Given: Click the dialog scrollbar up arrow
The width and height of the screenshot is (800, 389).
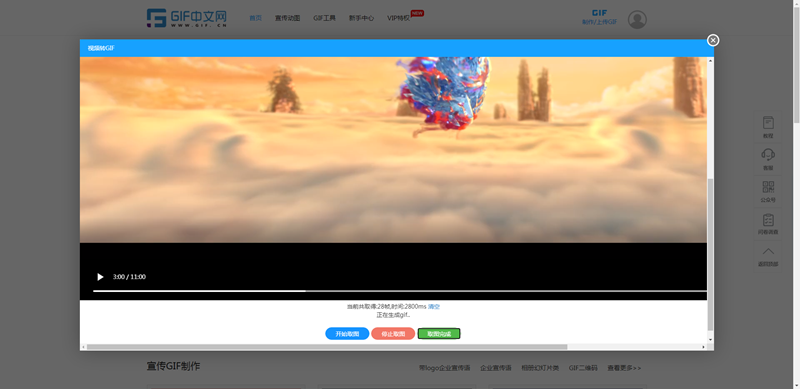Looking at the screenshot, I should click(x=711, y=60).
